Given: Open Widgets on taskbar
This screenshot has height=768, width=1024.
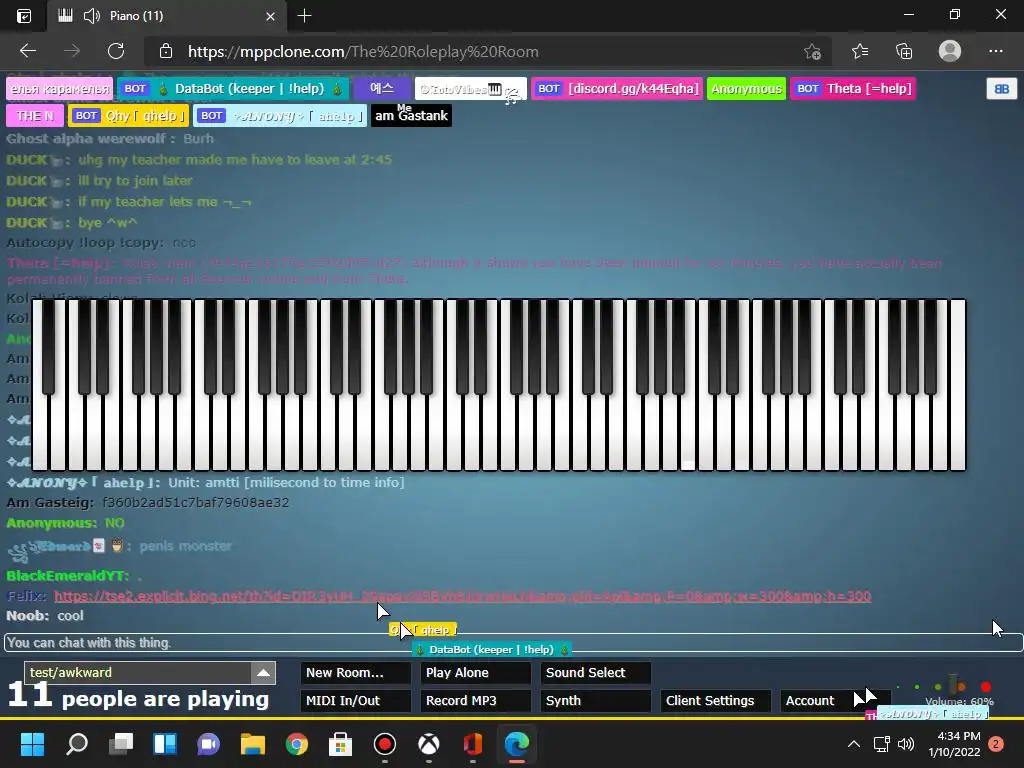Looking at the screenshot, I should [165, 744].
